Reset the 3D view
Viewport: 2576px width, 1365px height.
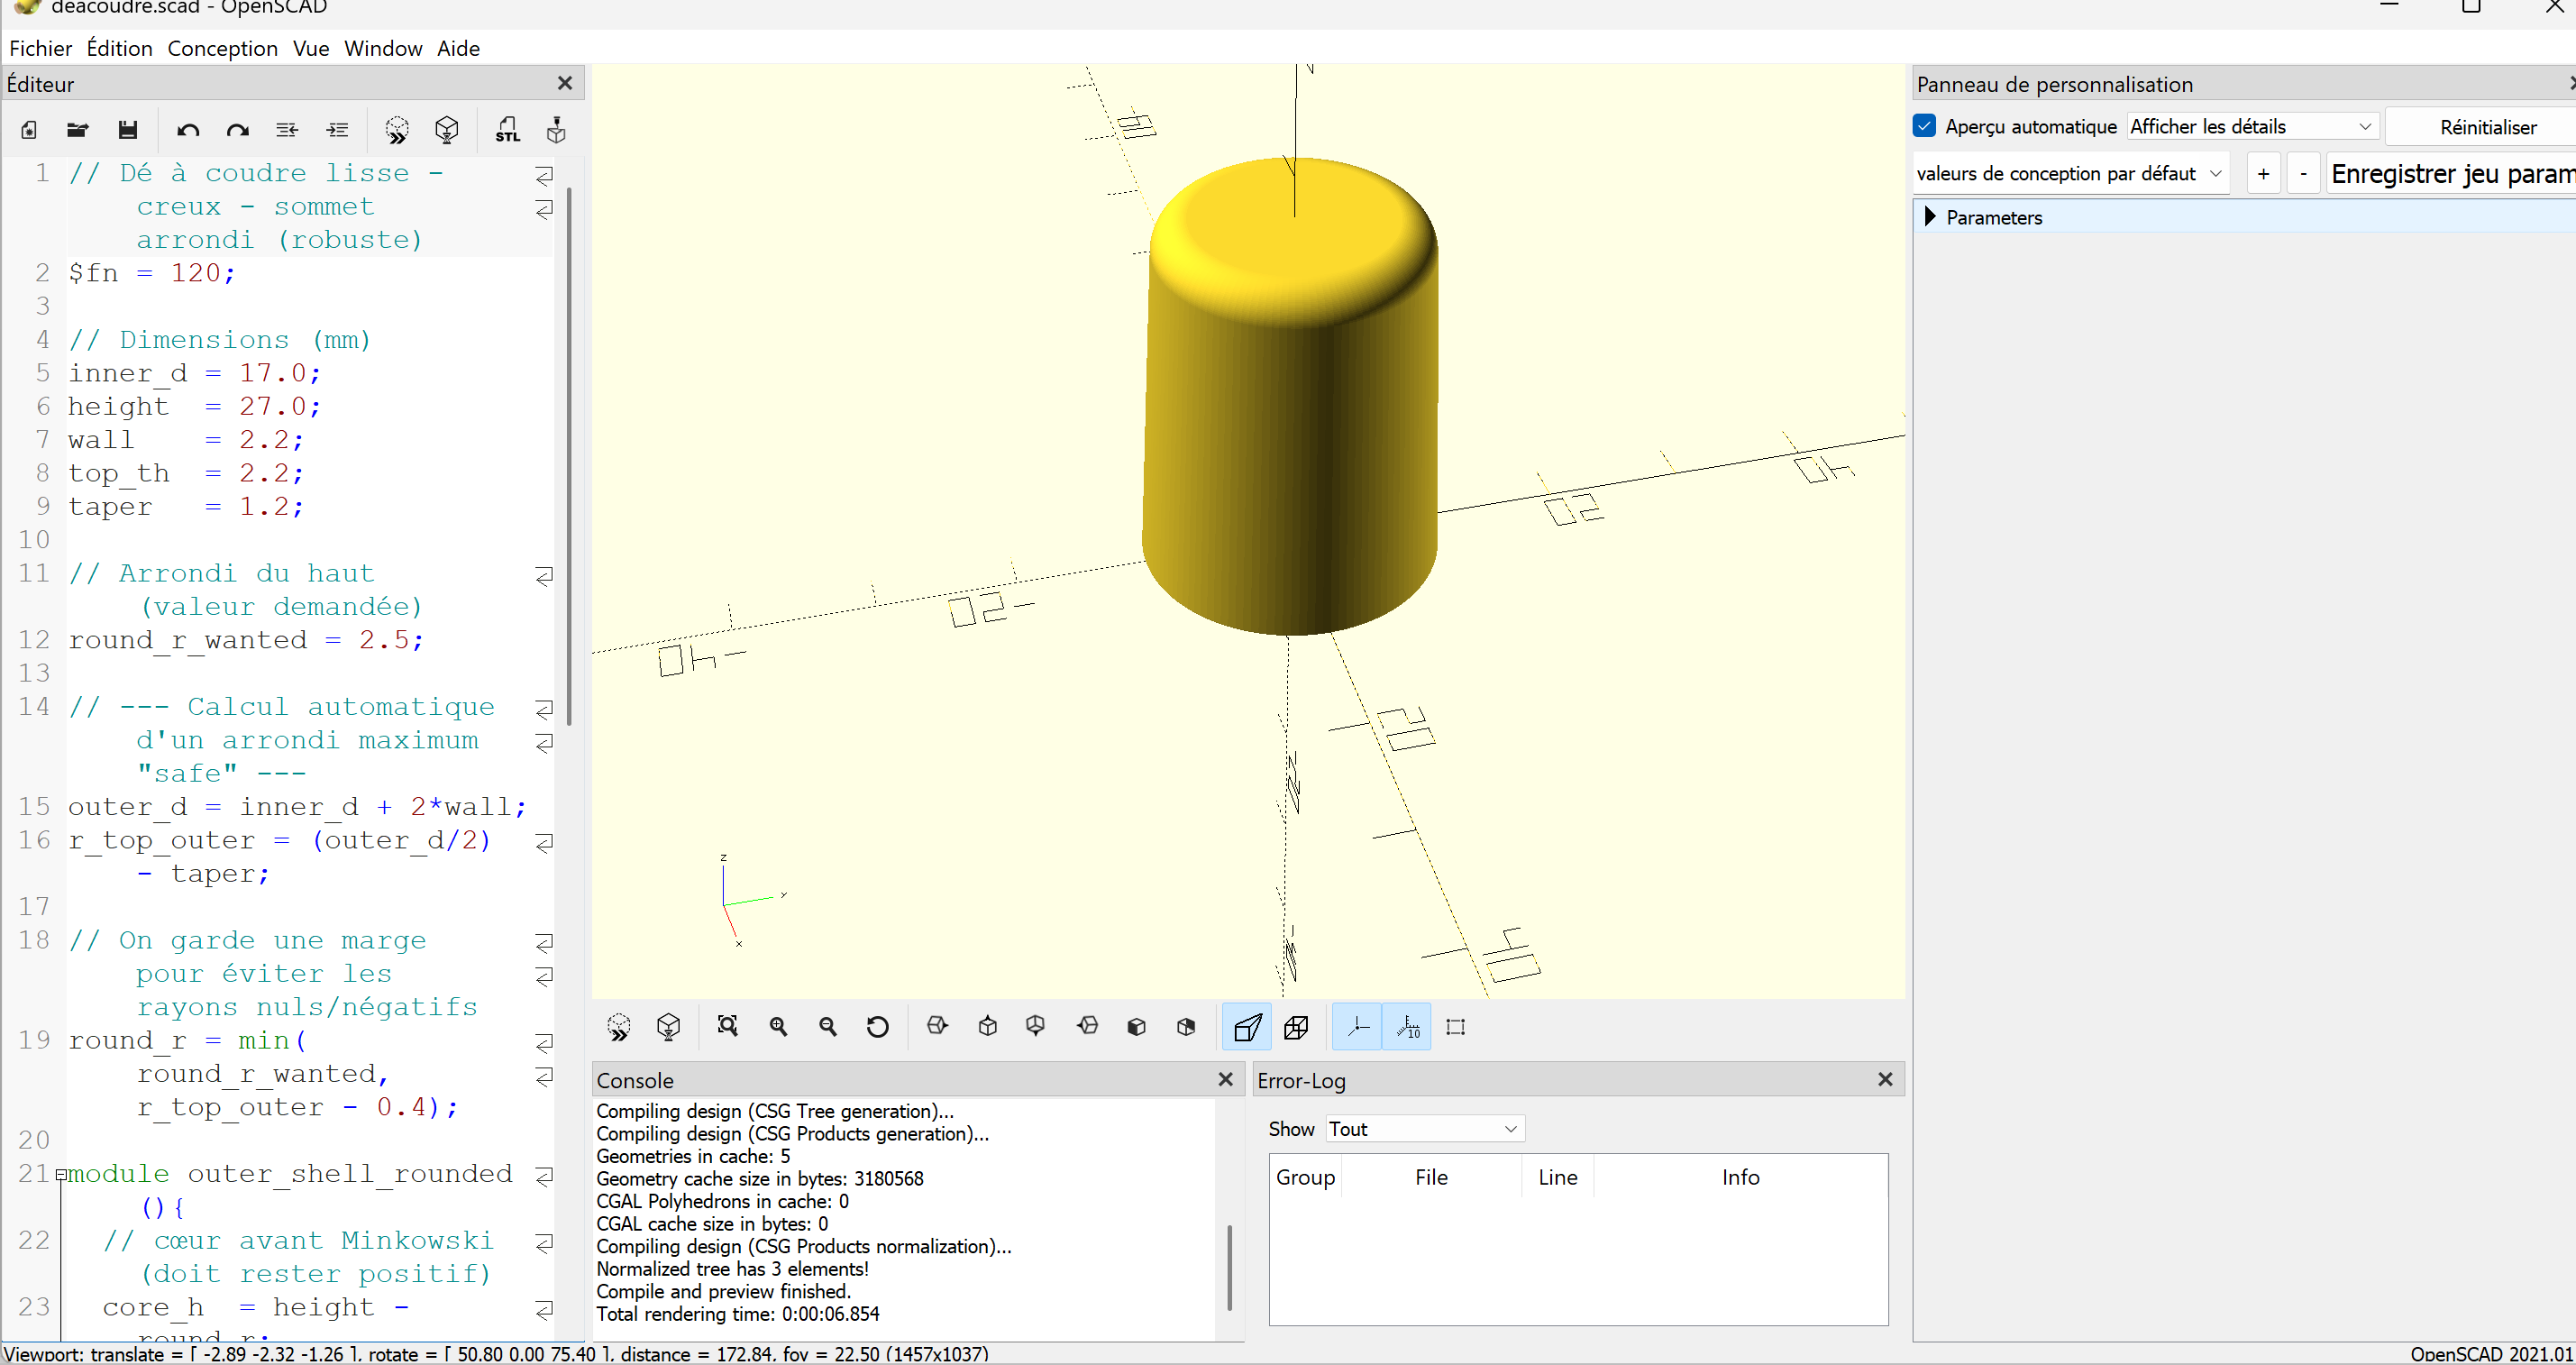click(877, 1027)
